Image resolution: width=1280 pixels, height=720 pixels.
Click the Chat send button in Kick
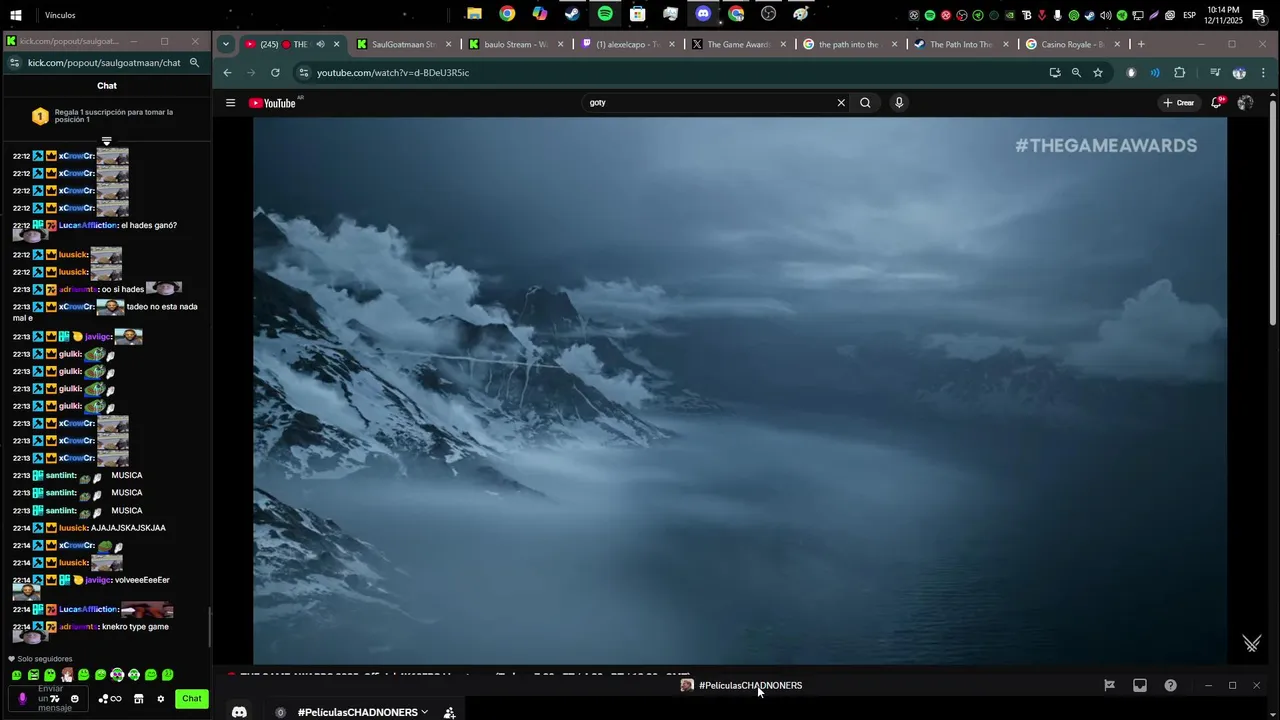point(192,699)
